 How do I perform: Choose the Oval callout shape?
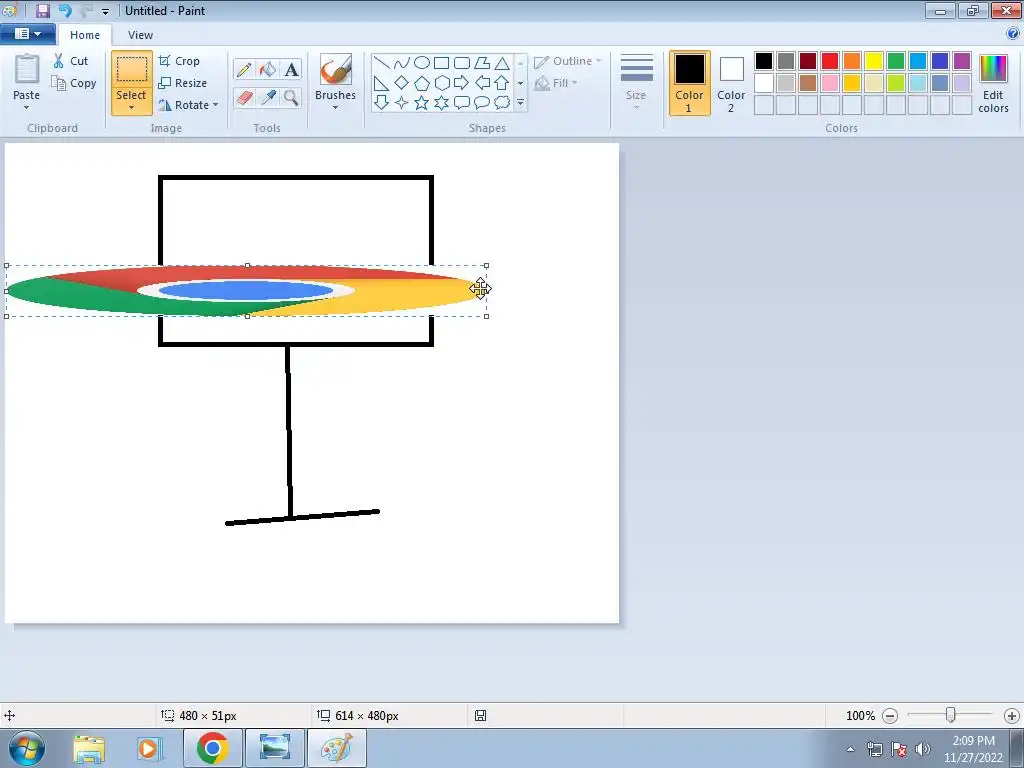pos(482,103)
